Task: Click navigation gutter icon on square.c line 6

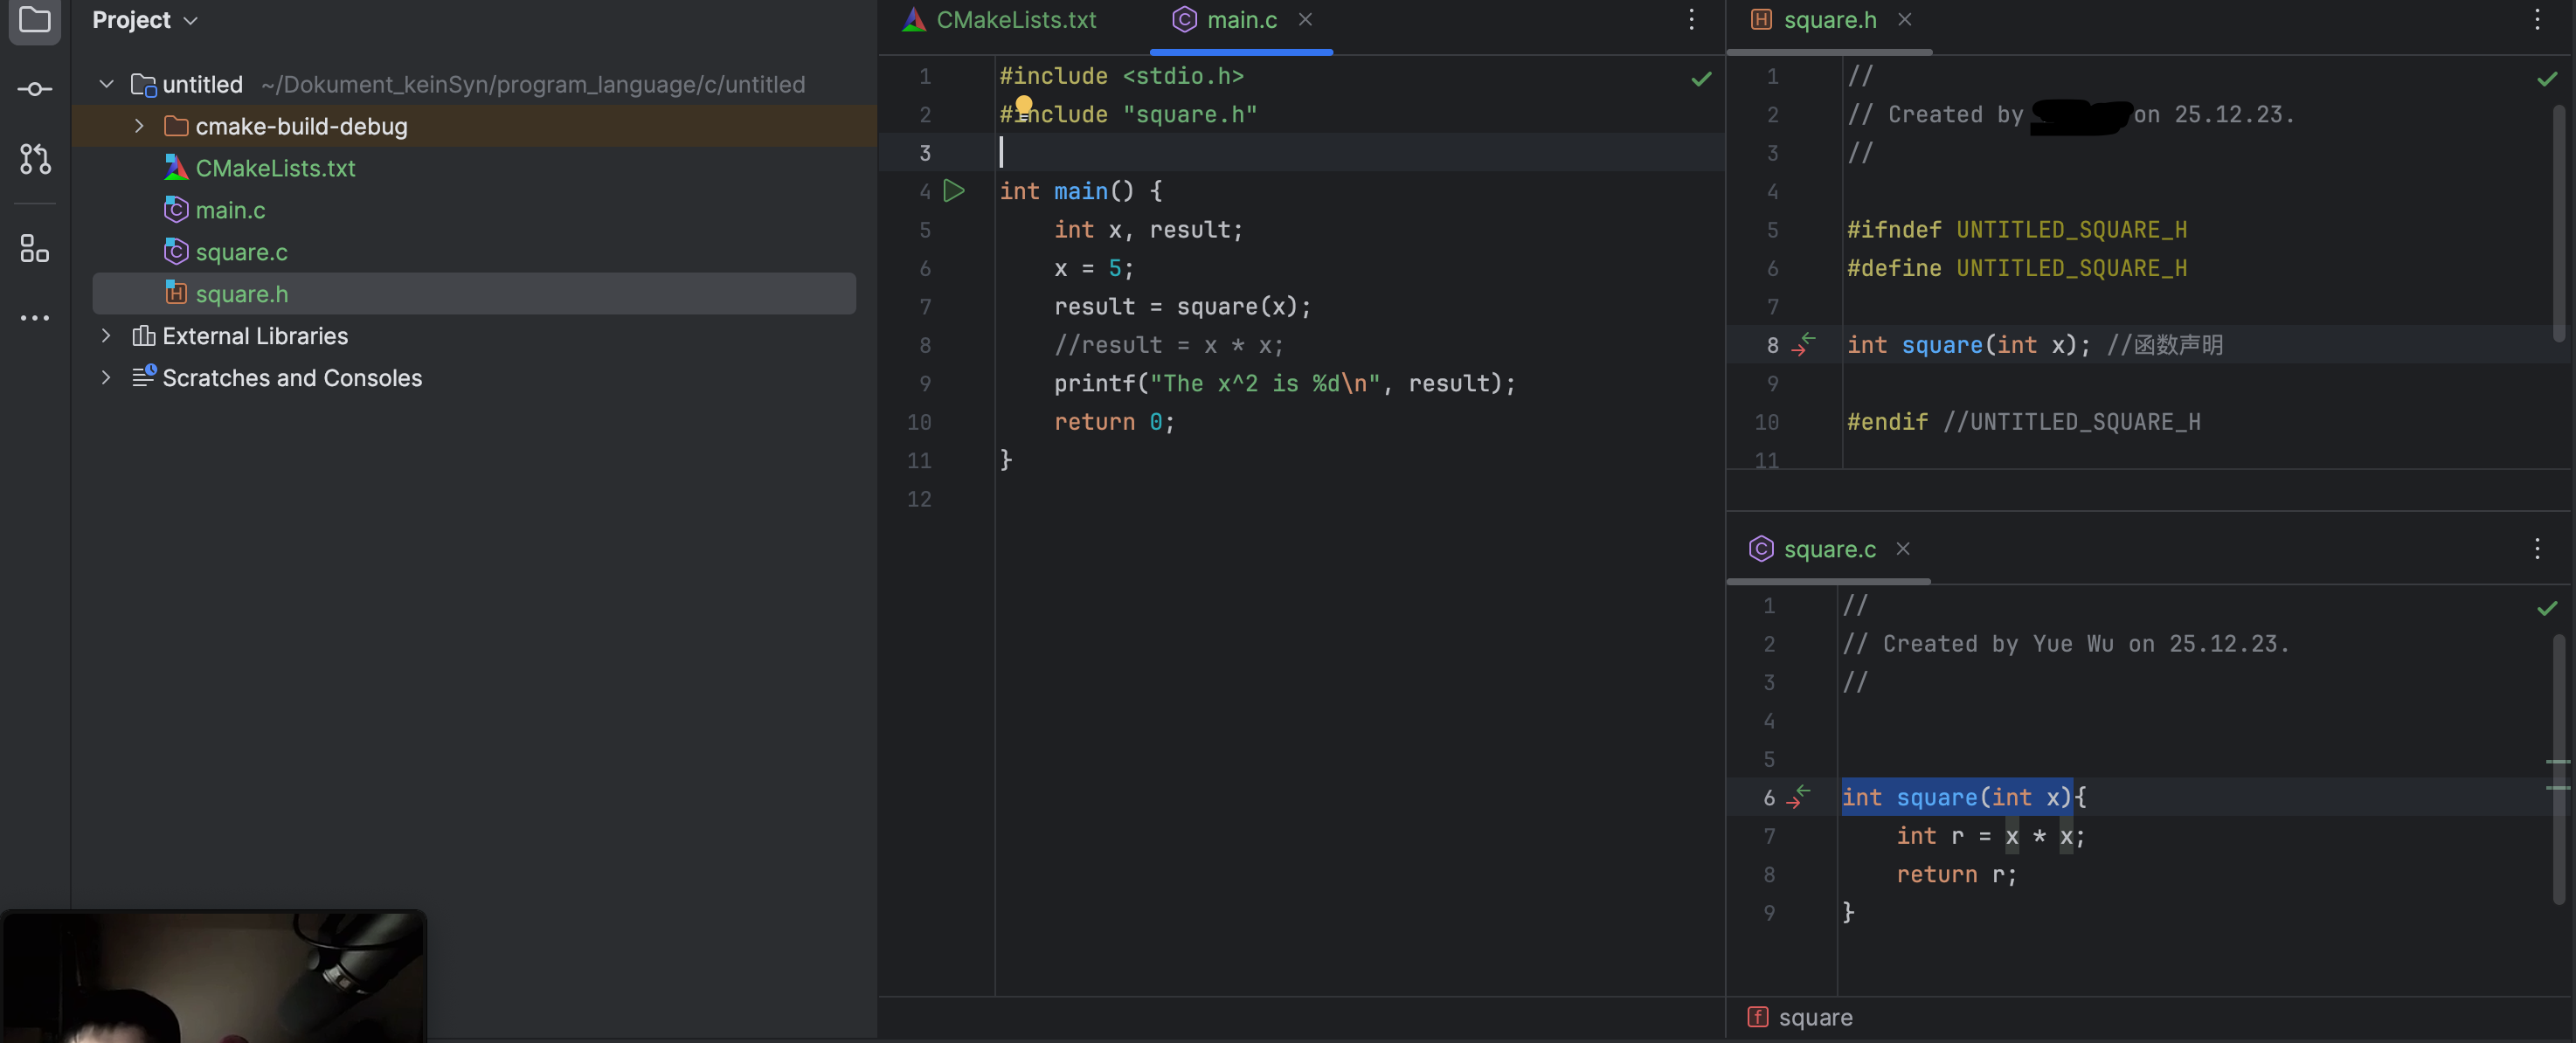Action: coord(1799,796)
